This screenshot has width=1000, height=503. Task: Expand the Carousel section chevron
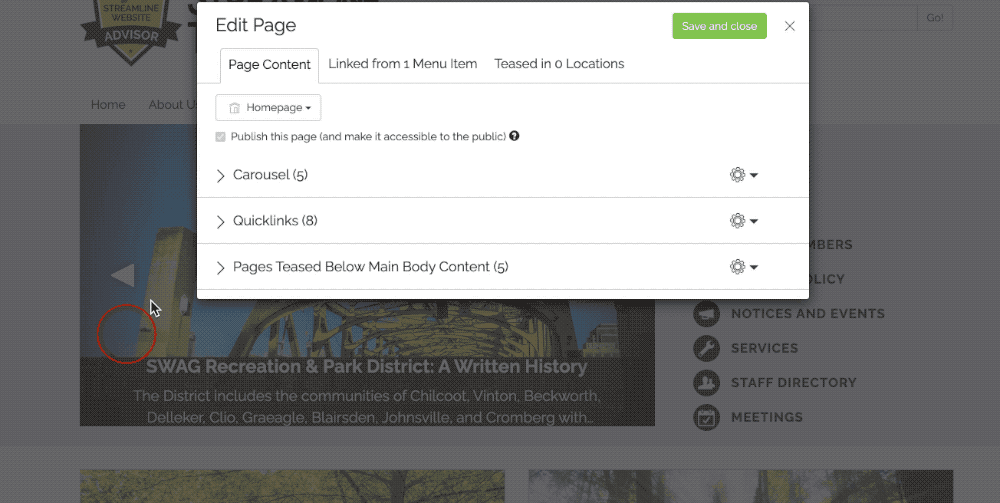click(x=221, y=176)
